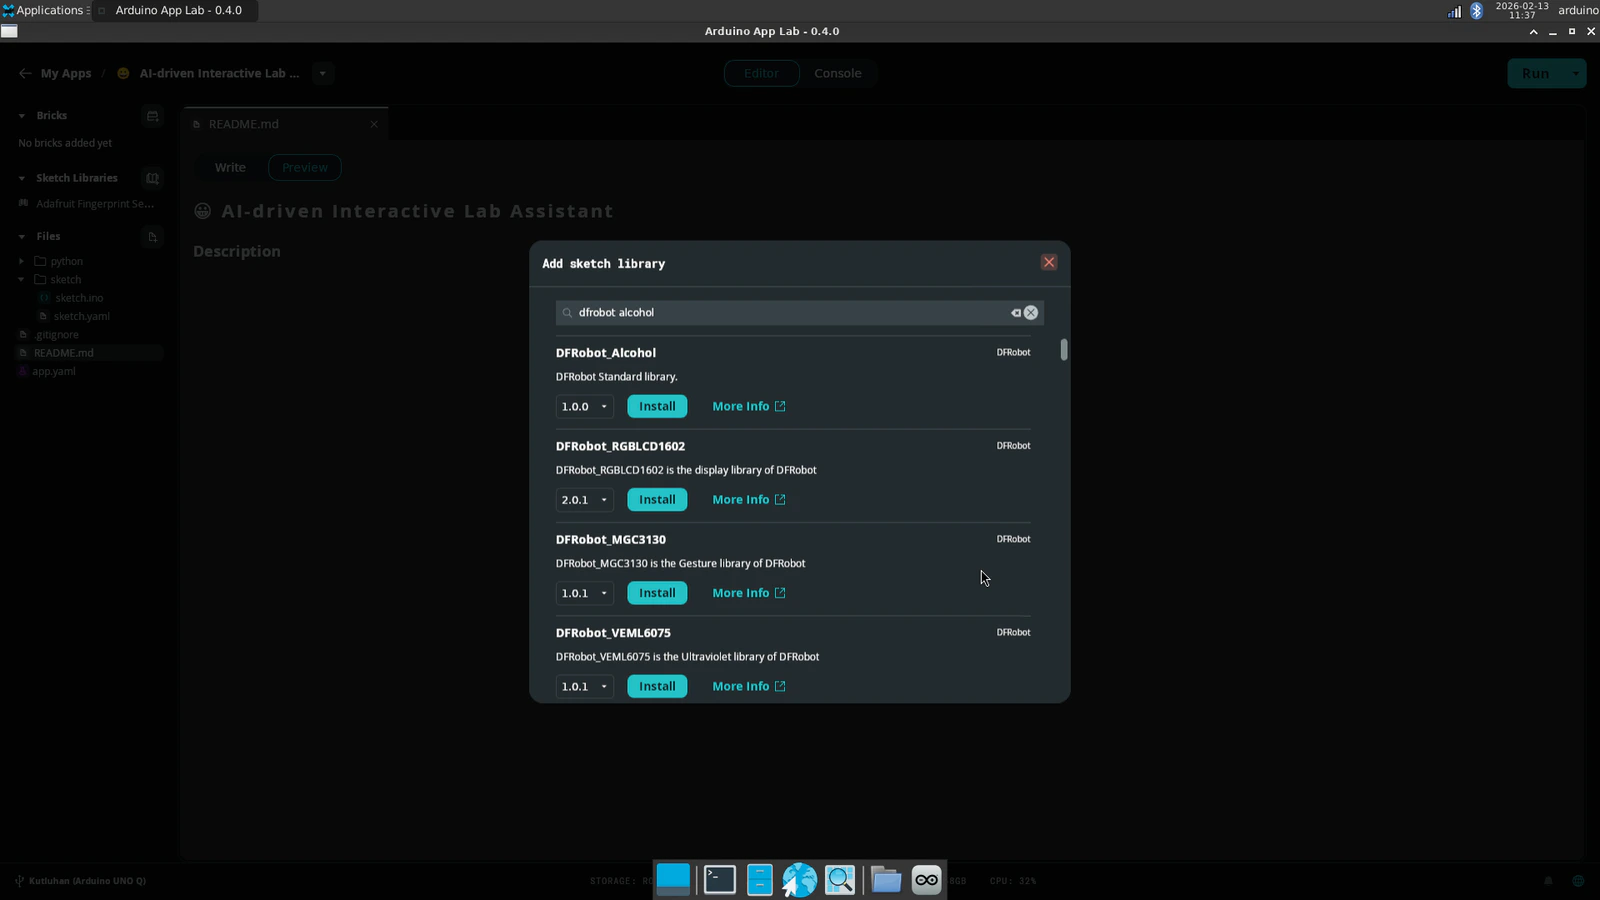Viewport: 1600px width, 900px height.
Task: Open the home folder dock icon
Action: coord(886,879)
